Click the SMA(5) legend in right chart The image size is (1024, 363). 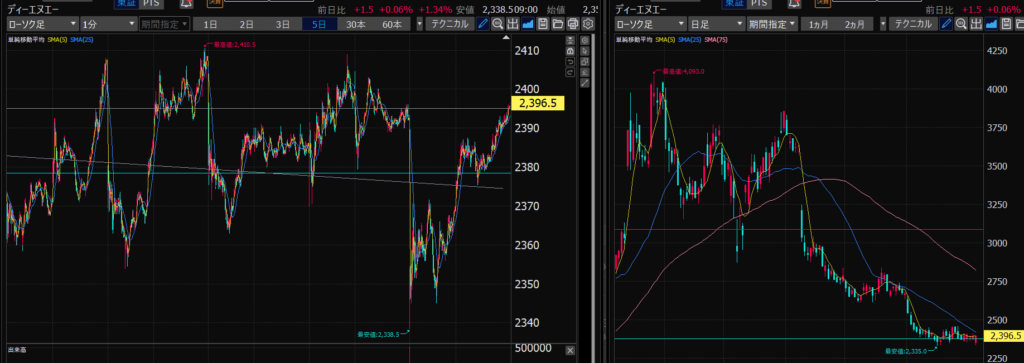666,40
